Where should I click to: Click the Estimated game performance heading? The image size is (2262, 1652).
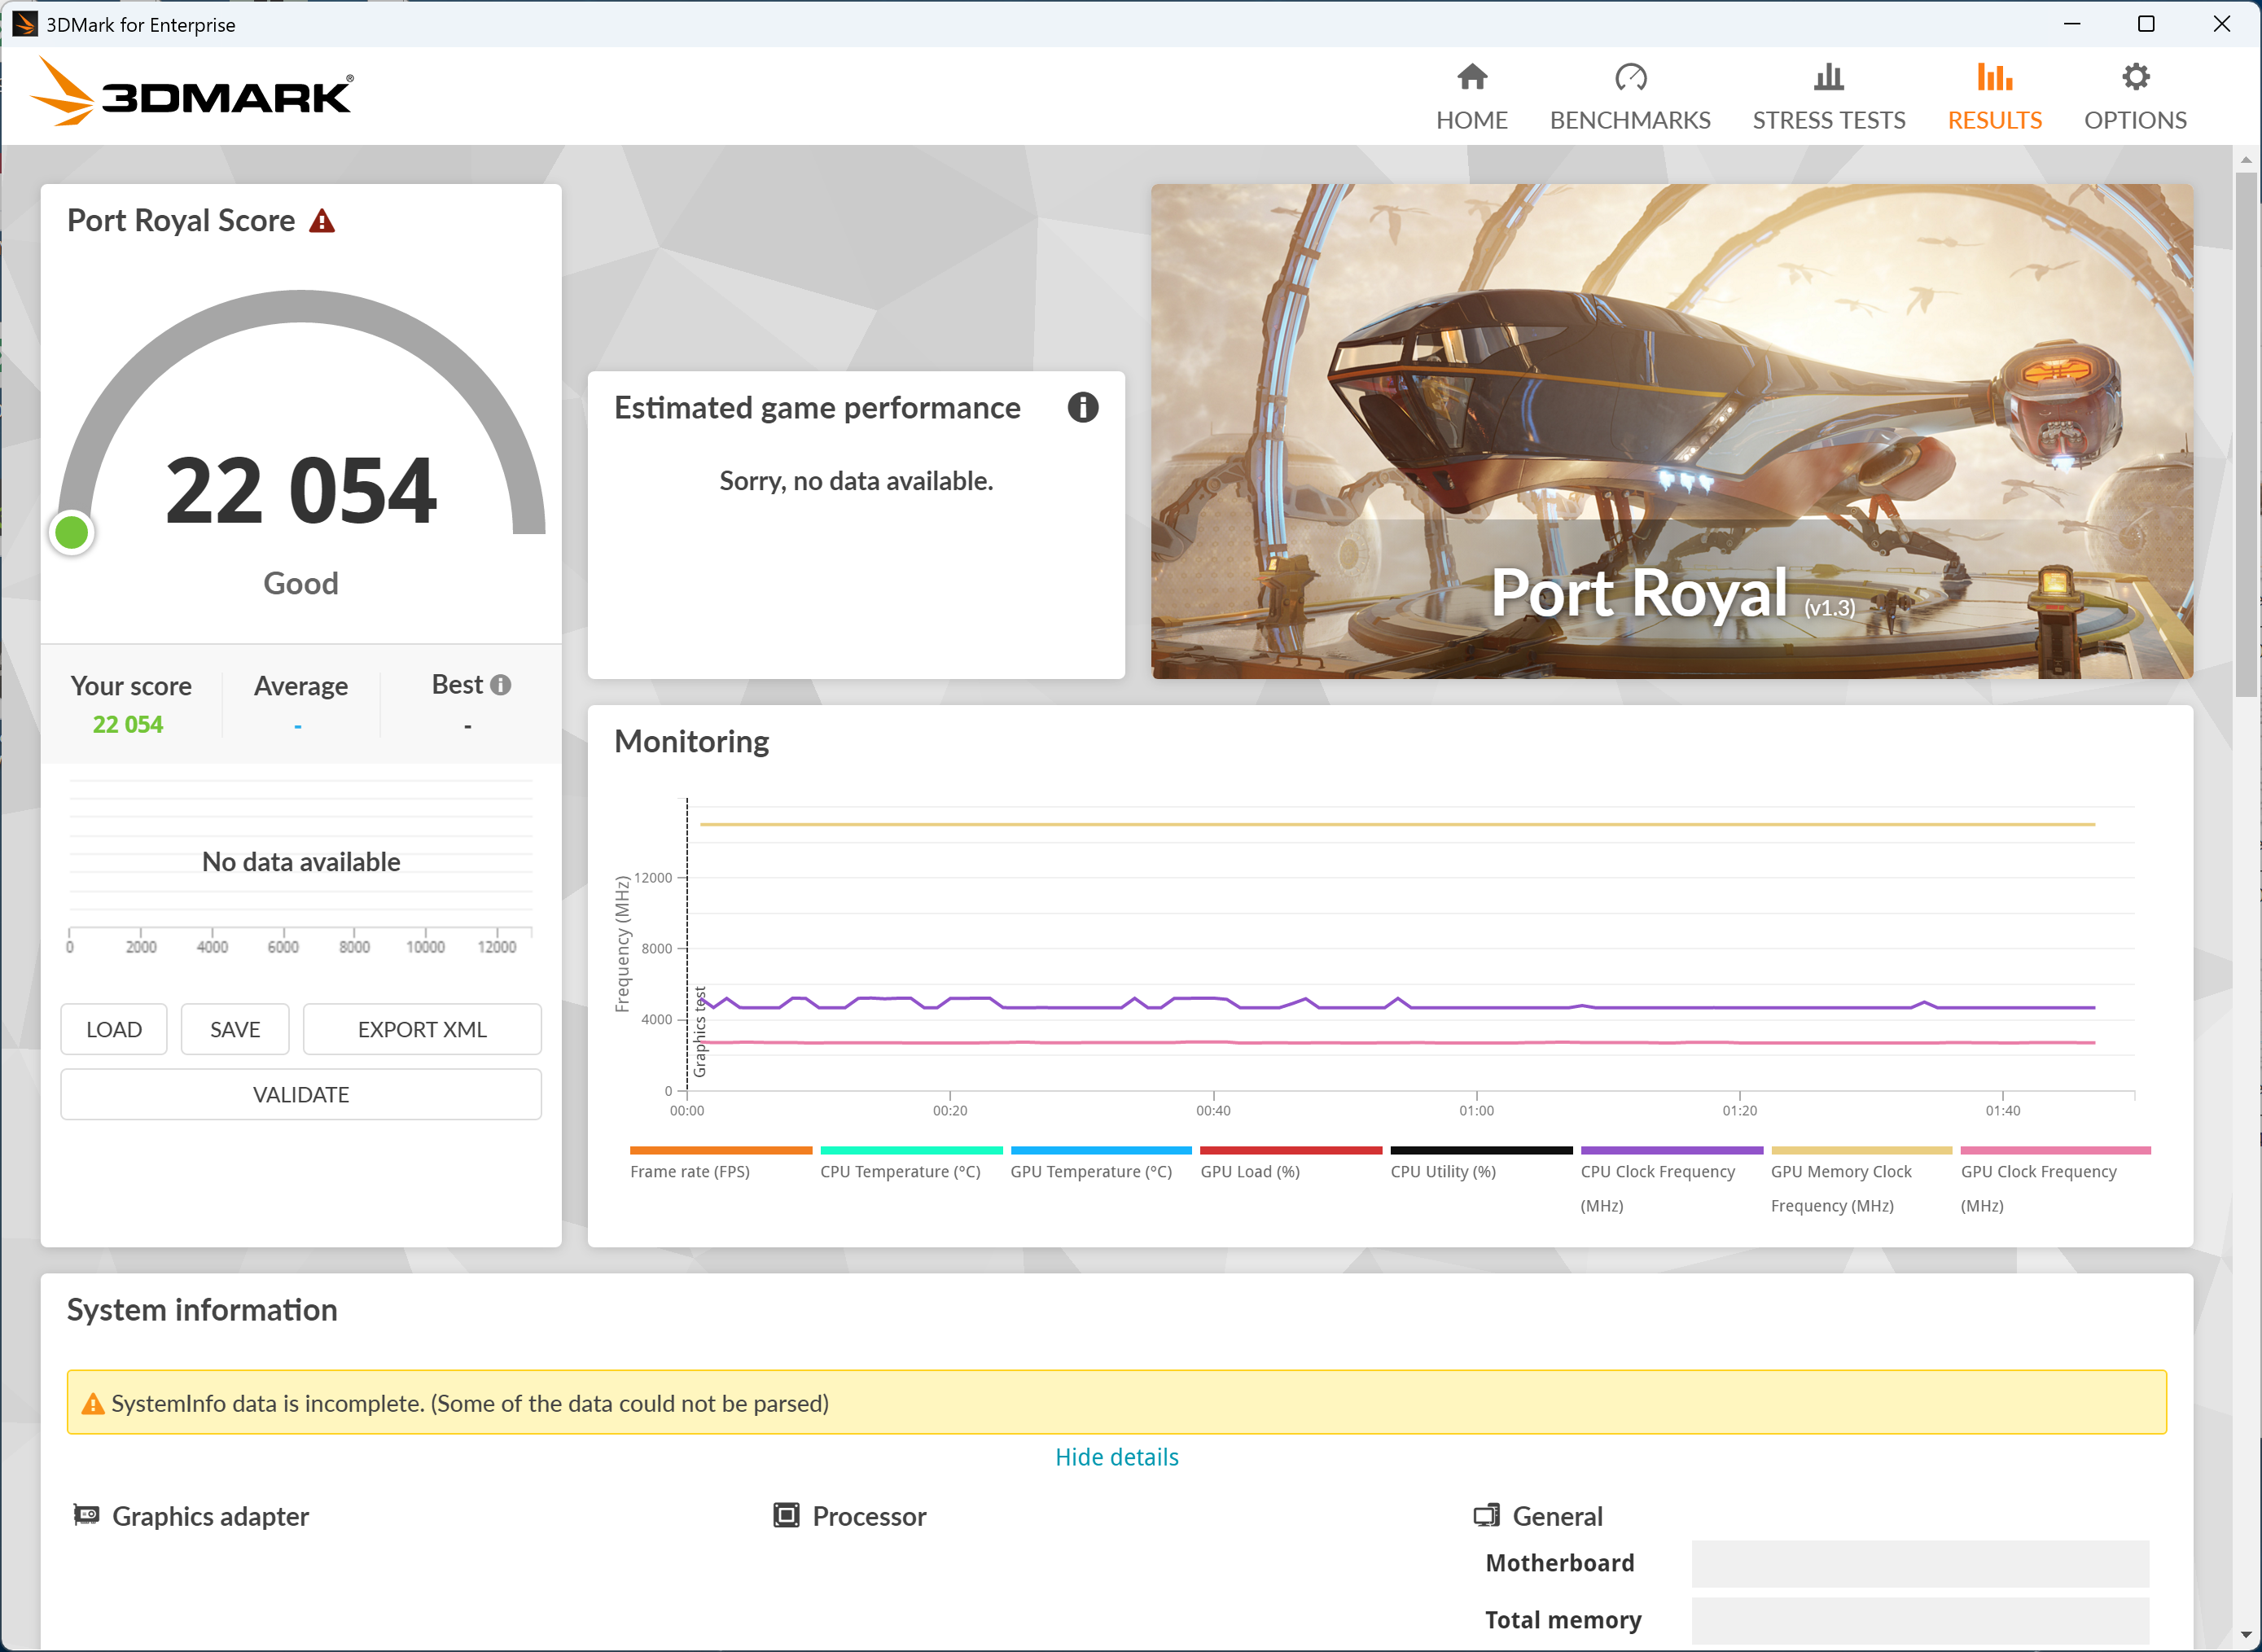817,408
